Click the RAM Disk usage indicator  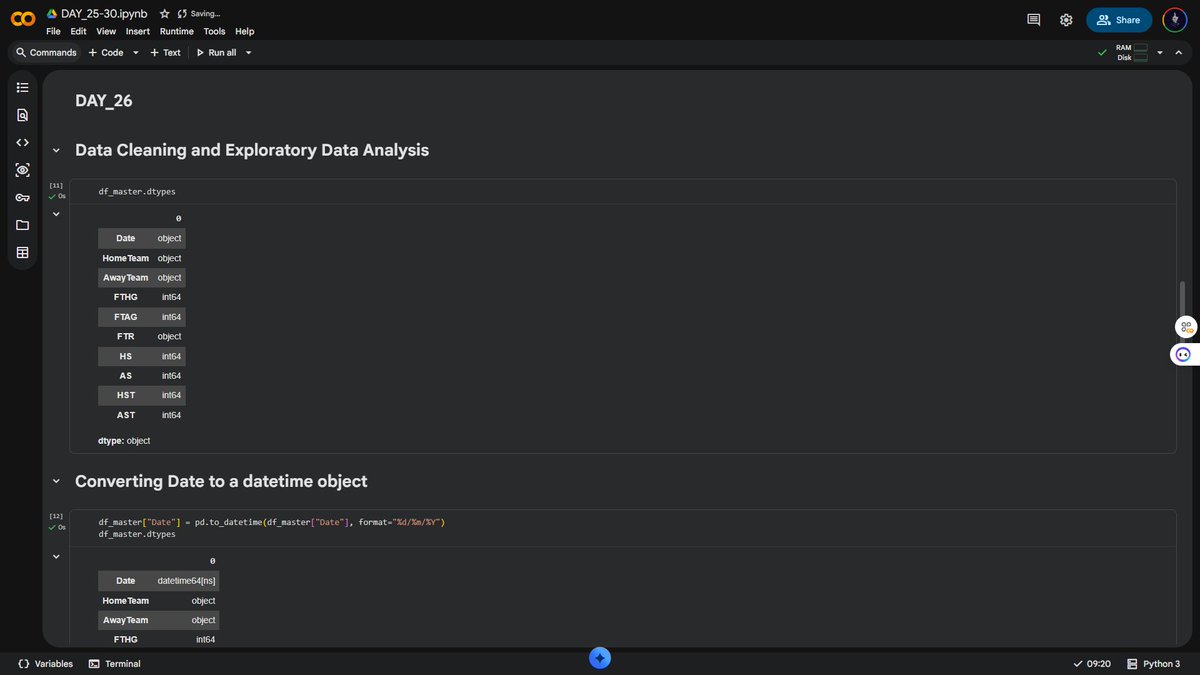[x=1132, y=52]
